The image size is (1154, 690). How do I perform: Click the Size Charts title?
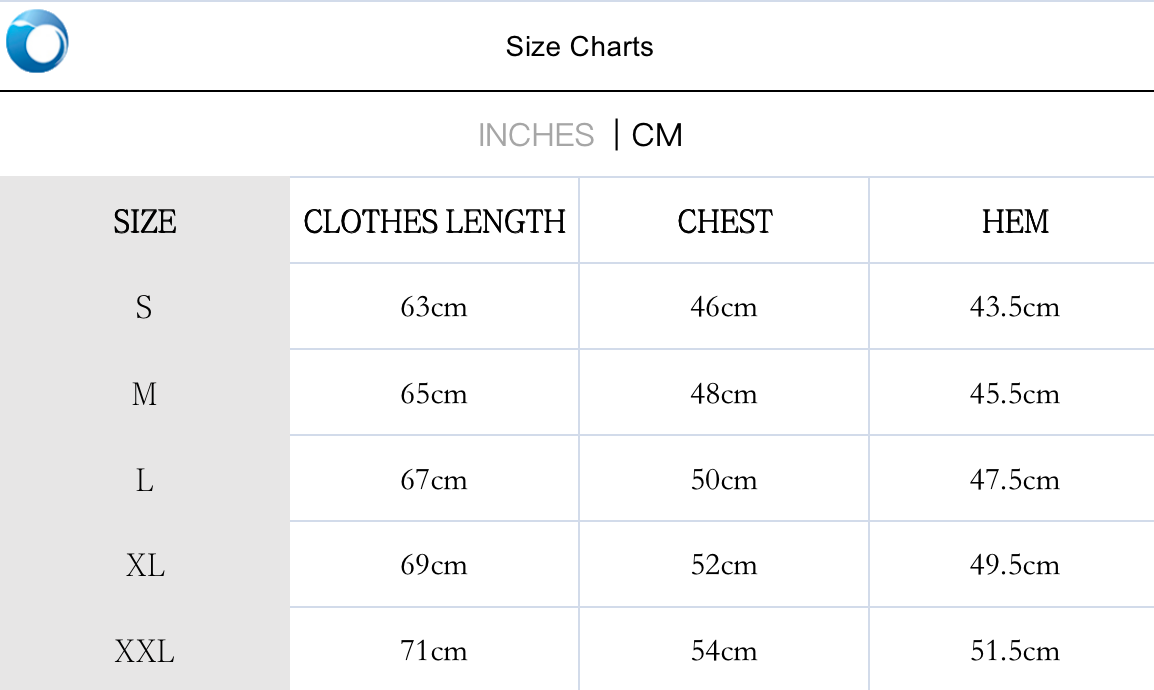tap(579, 47)
